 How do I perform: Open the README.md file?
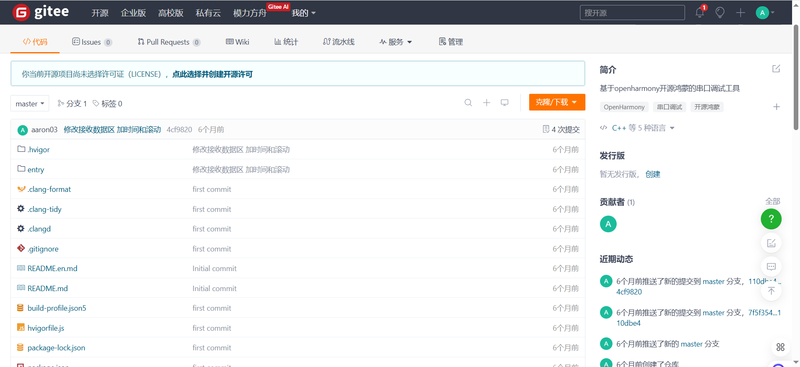[x=47, y=288]
